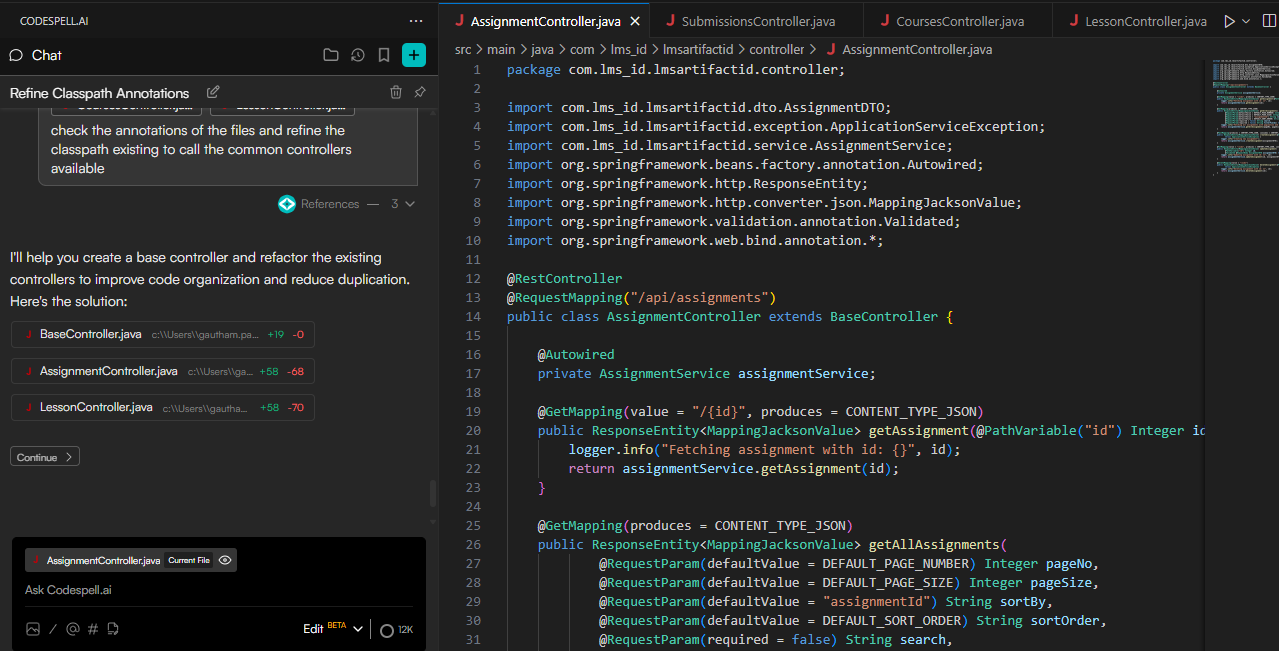Start a new chat with plus button
This screenshot has width=1279, height=651.
pos(414,55)
